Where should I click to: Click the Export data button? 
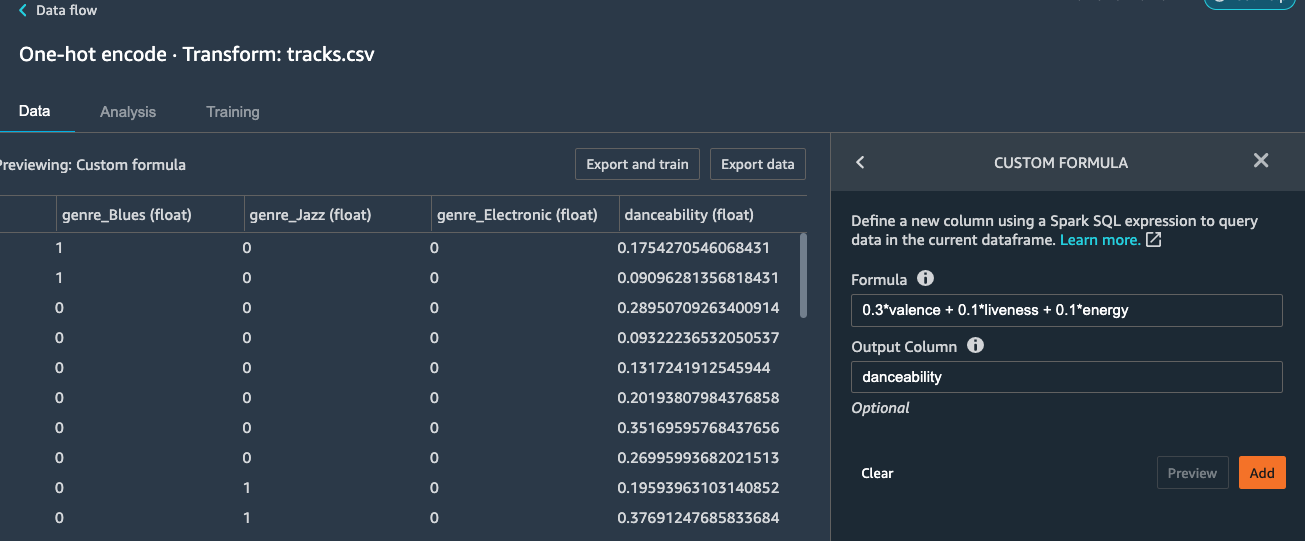(x=758, y=164)
